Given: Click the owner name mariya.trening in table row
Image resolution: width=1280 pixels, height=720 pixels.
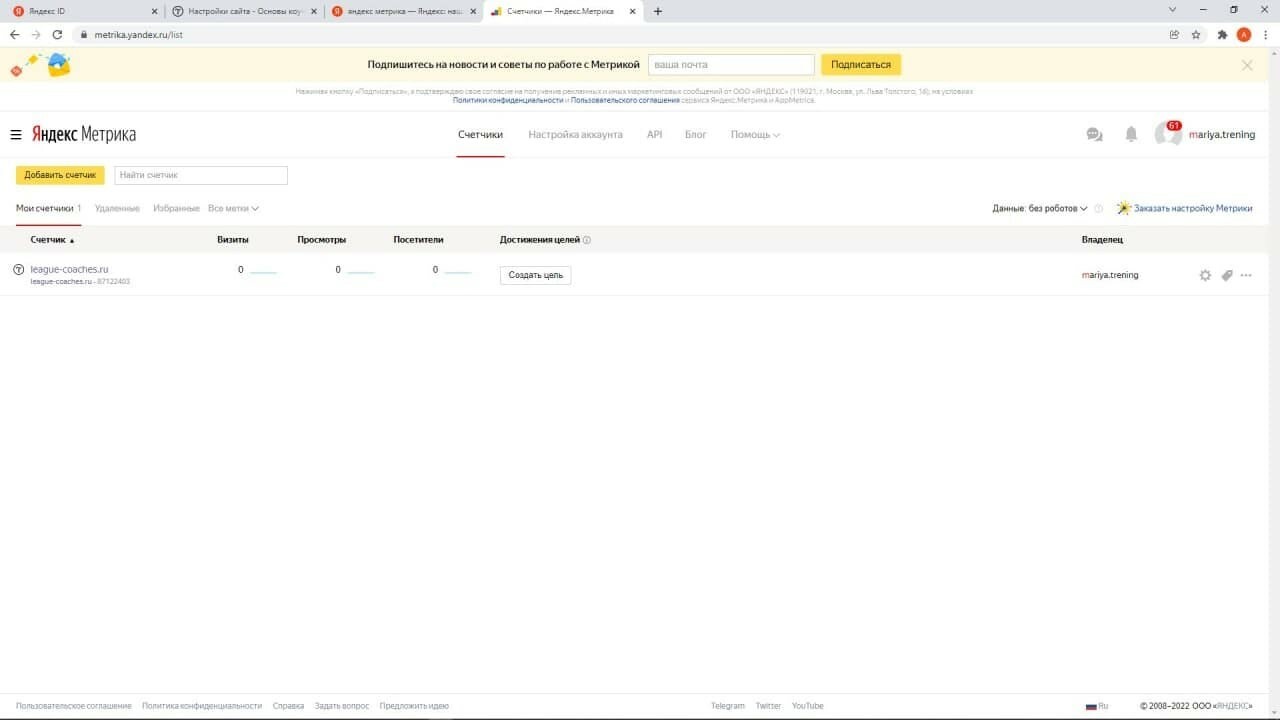Looking at the screenshot, I should 1110,275.
